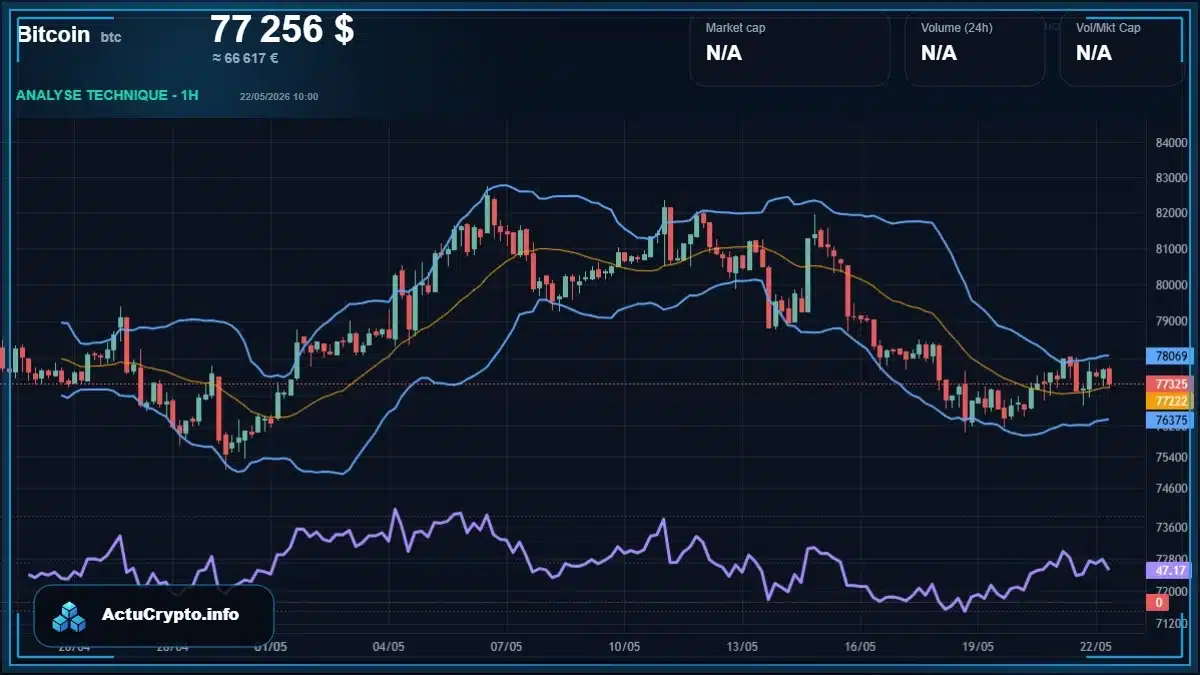Viewport: 1200px width, 675px height.
Task: Click the red 0 indicator tag
Action: [x=1159, y=602]
